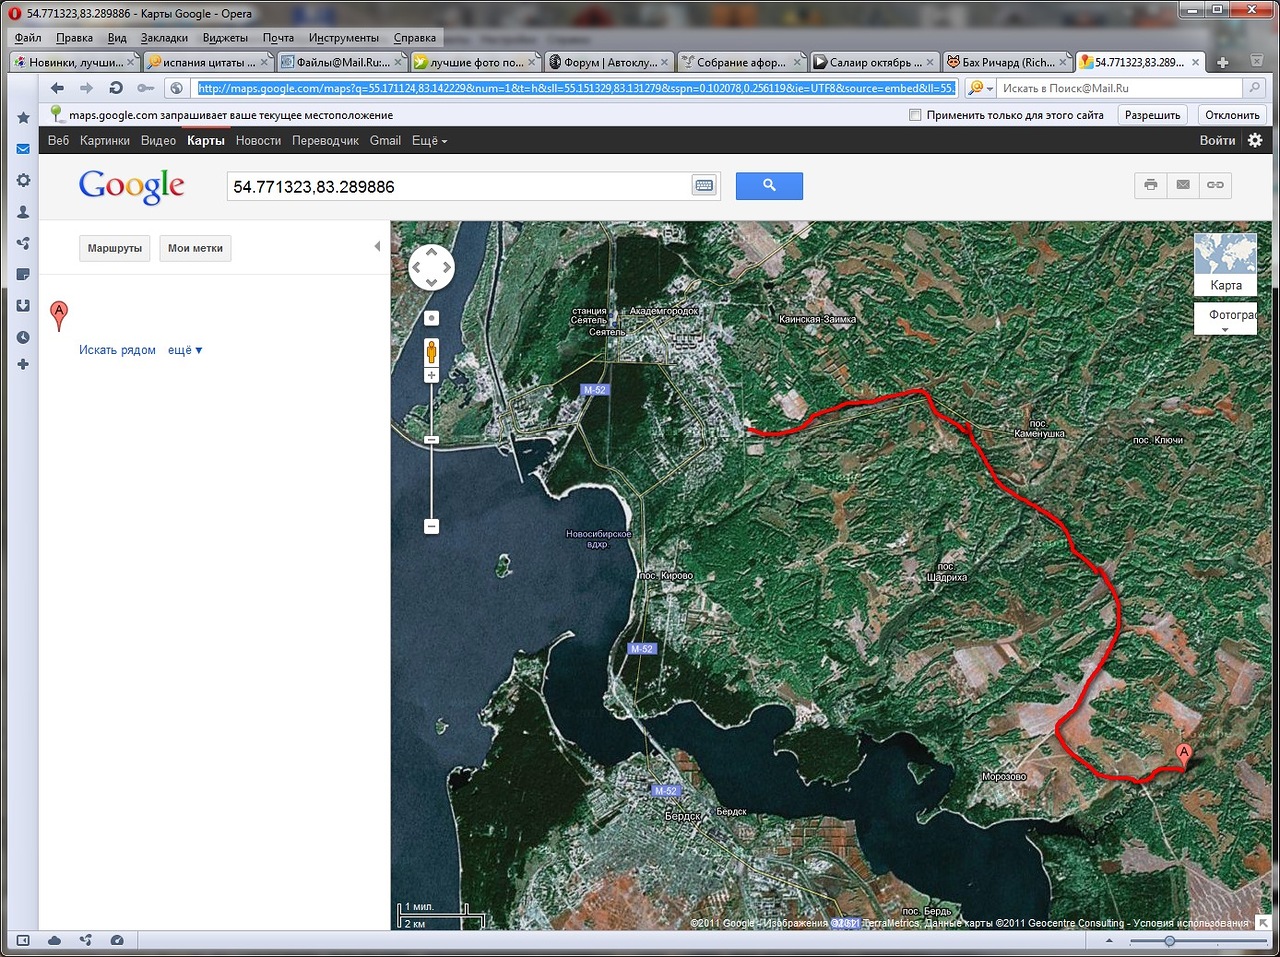Switch to the 'Файлы@Mail.Ru' tab
Screen dimensions: 1280x957
(x=340, y=62)
